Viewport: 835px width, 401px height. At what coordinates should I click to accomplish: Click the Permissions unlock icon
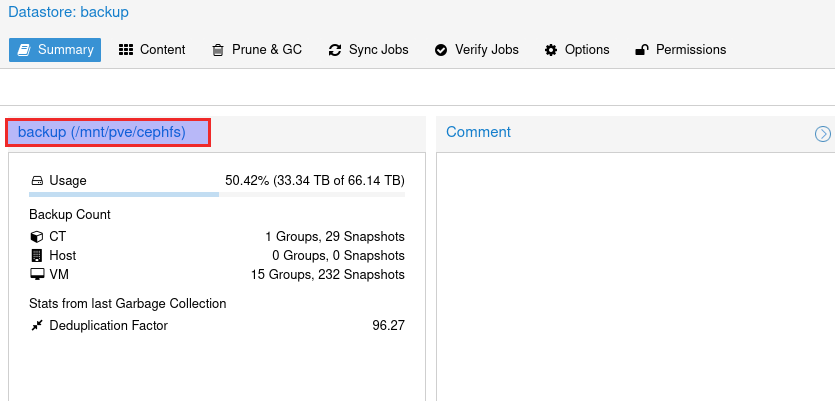pyautogui.click(x=642, y=50)
